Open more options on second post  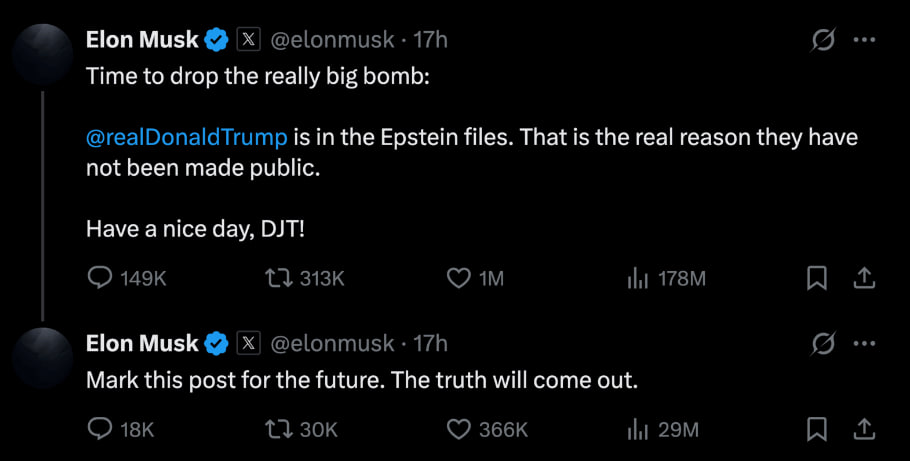click(x=864, y=343)
